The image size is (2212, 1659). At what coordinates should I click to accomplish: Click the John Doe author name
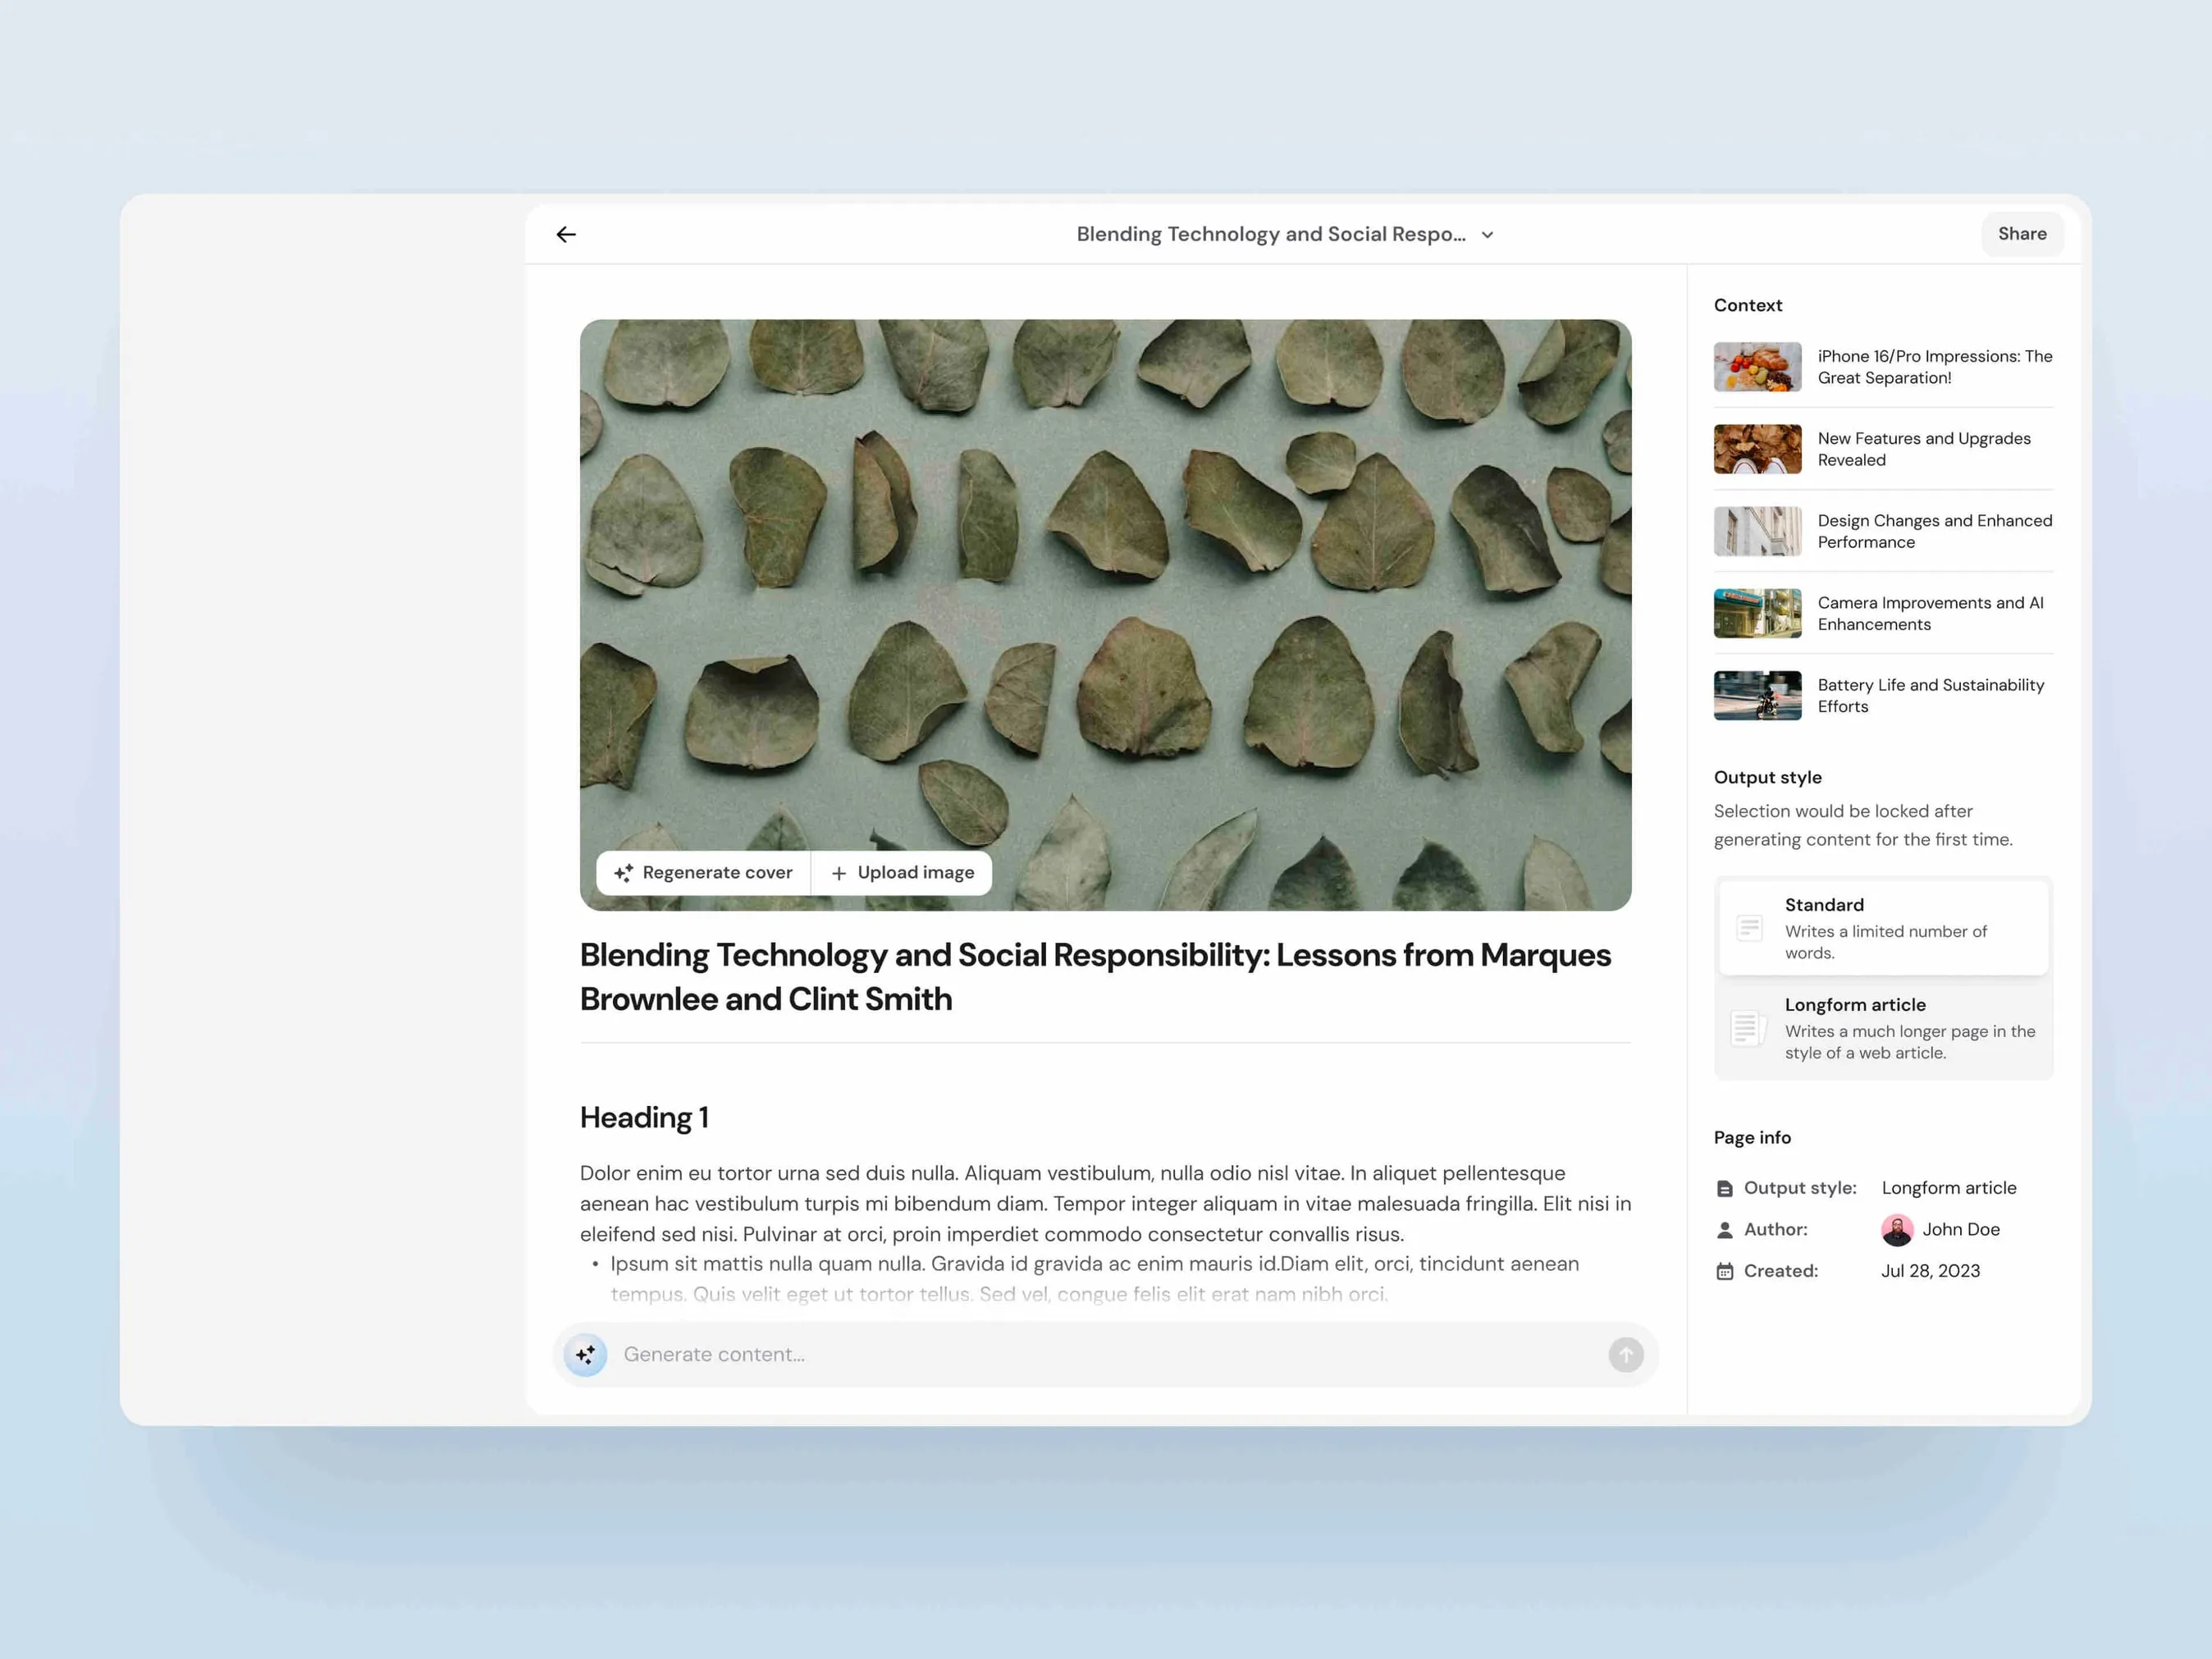pyautogui.click(x=1961, y=1230)
